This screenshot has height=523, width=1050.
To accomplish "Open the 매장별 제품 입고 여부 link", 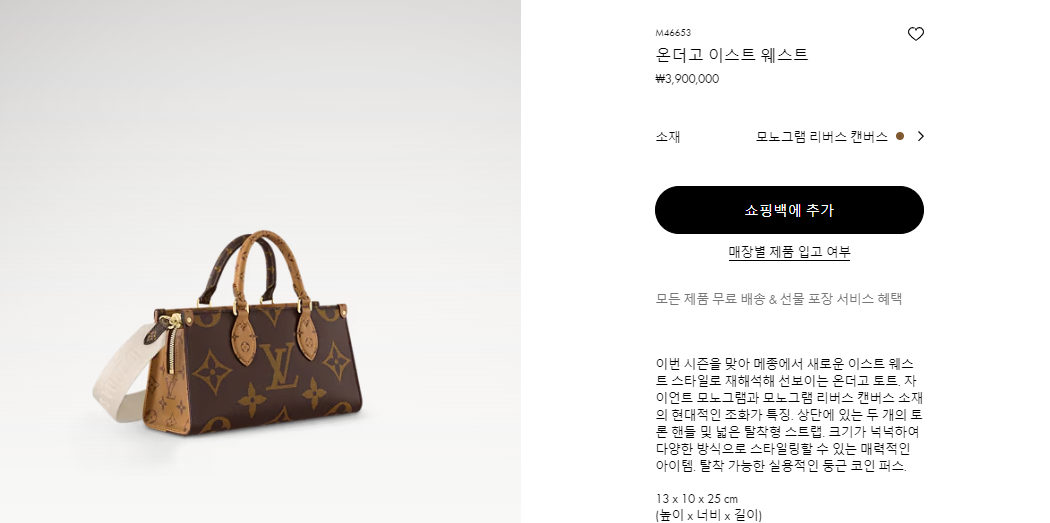I will point(789,252).
